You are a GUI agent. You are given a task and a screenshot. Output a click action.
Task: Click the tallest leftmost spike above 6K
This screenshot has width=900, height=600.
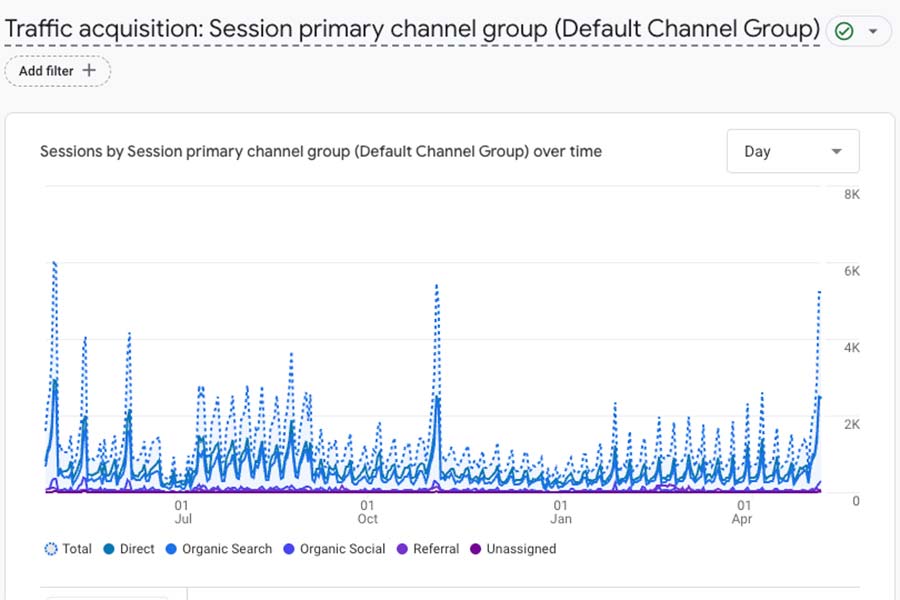click(54, 263)
